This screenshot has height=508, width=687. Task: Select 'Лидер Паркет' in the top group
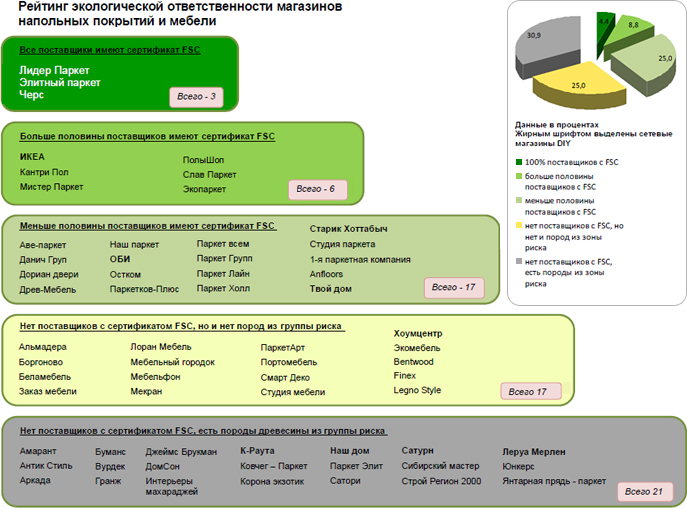click(x=54, y=70)
